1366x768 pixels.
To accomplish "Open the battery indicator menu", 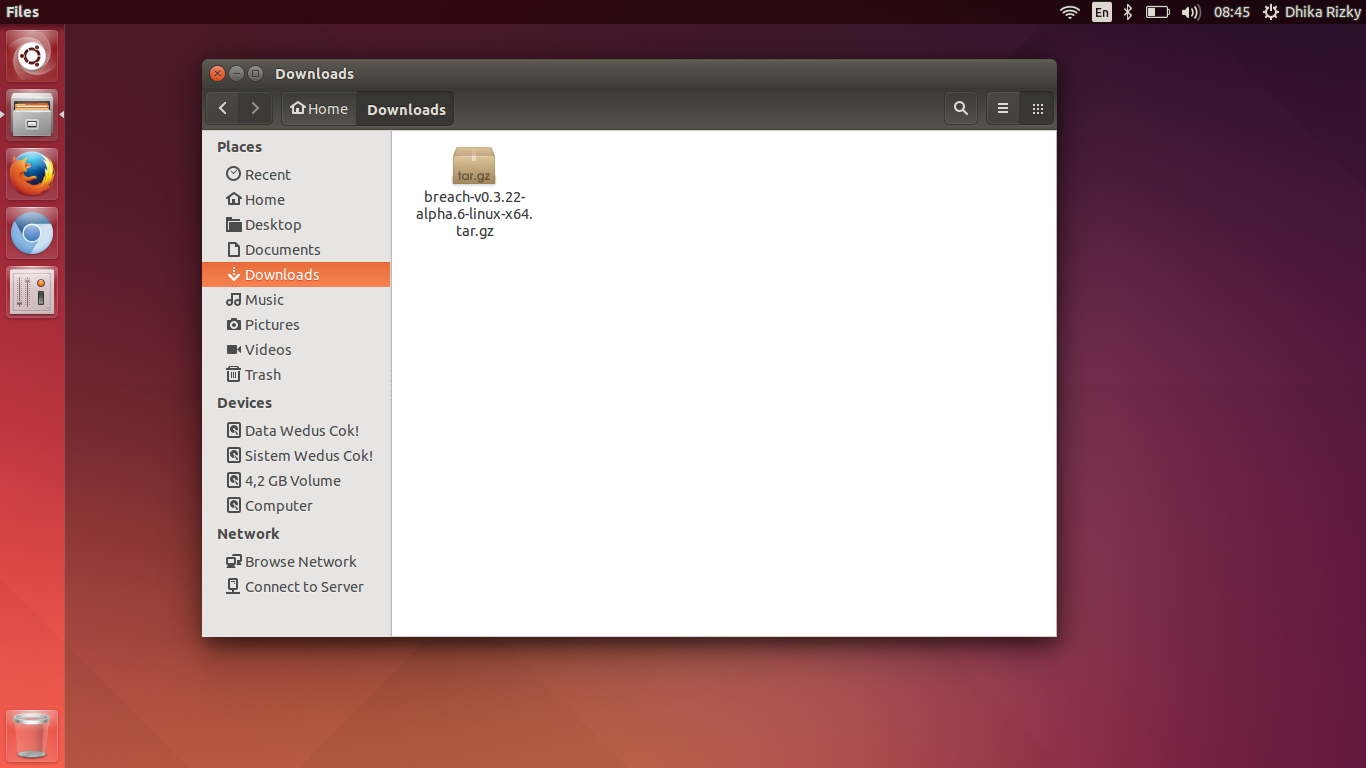I will click(1157, 12).
